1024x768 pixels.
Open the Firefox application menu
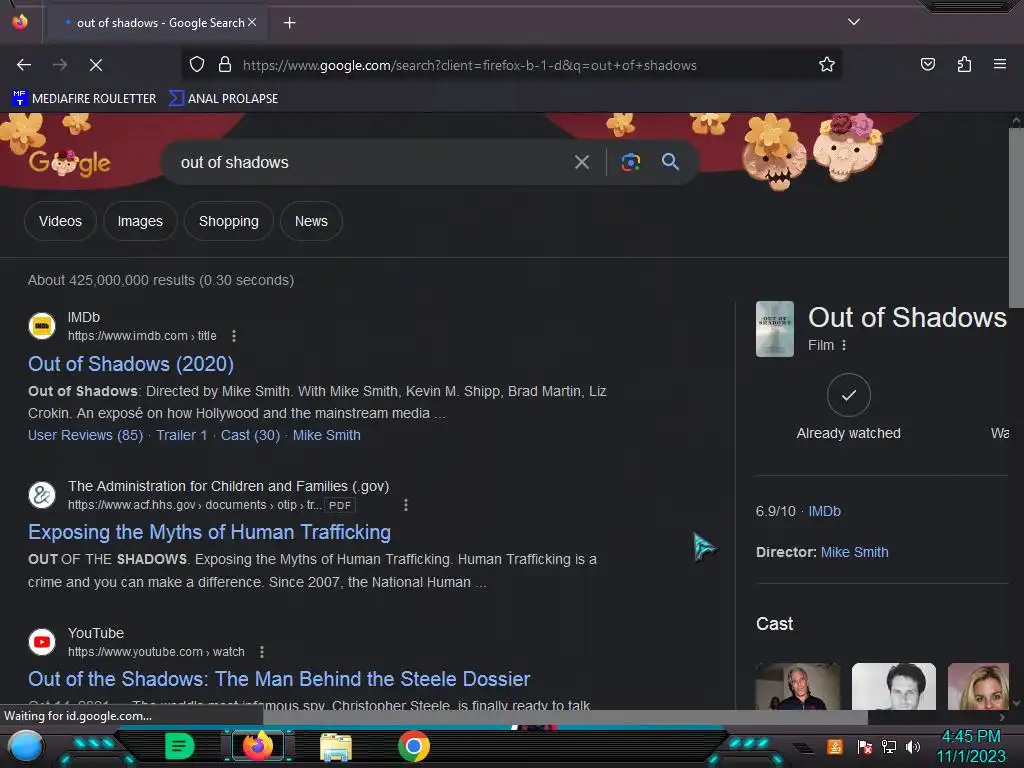tap(999, 64)
